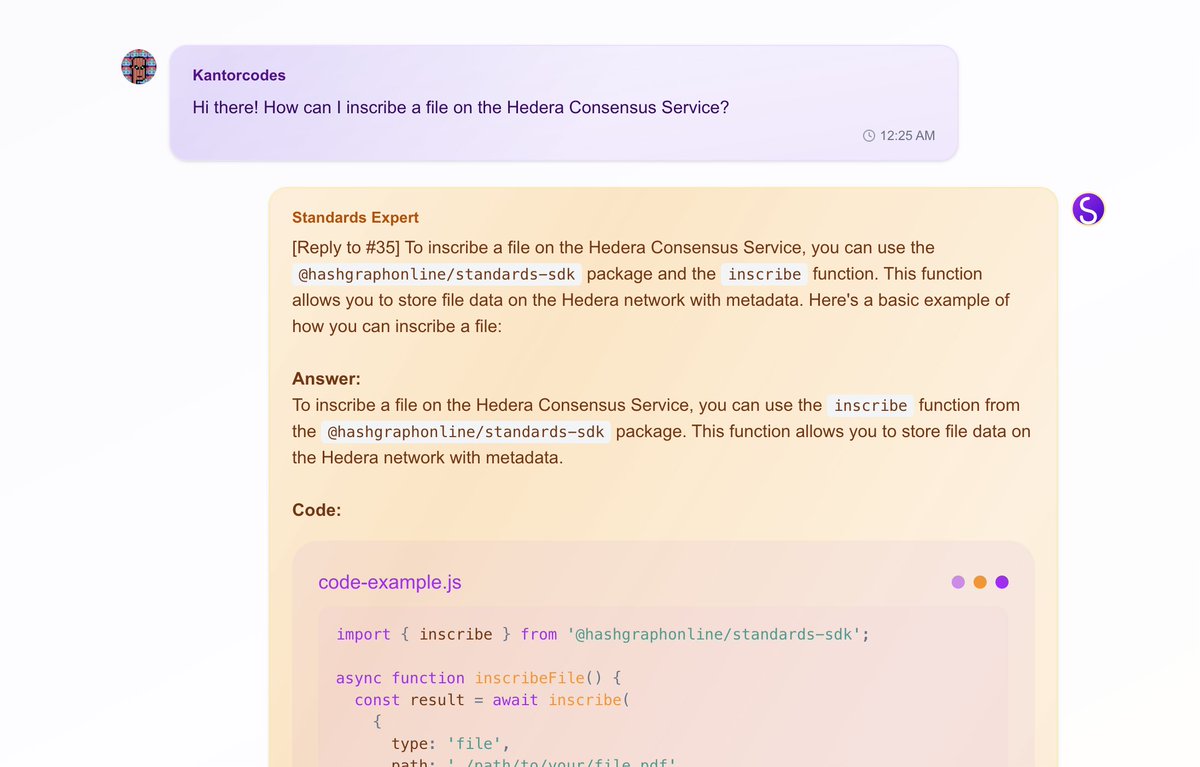Click the Kantorcodes sender name
This screenshot has height=767, width=1200.
coord(239,75)
